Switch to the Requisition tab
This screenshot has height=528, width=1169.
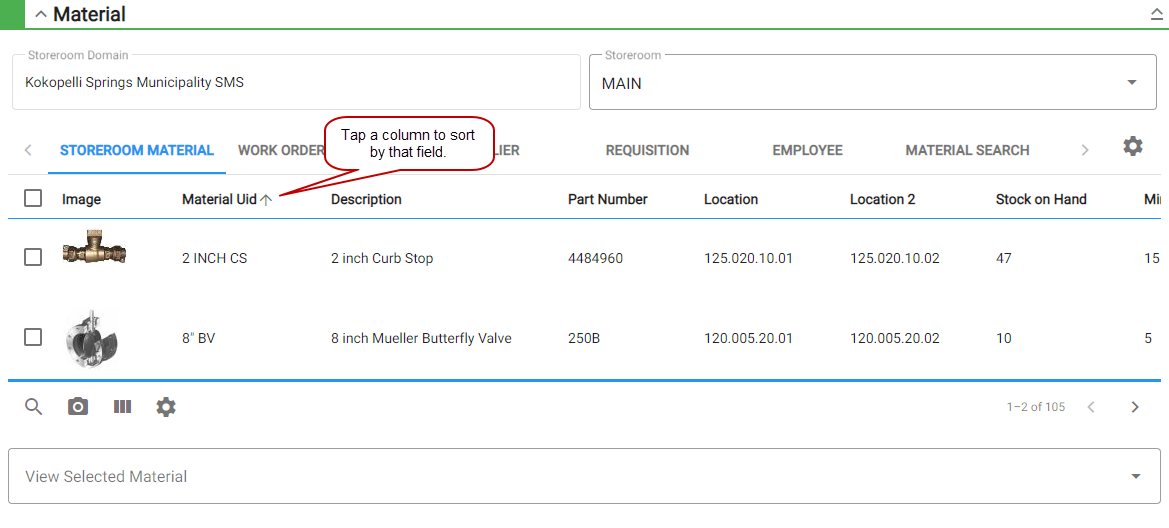click(647, 150)
